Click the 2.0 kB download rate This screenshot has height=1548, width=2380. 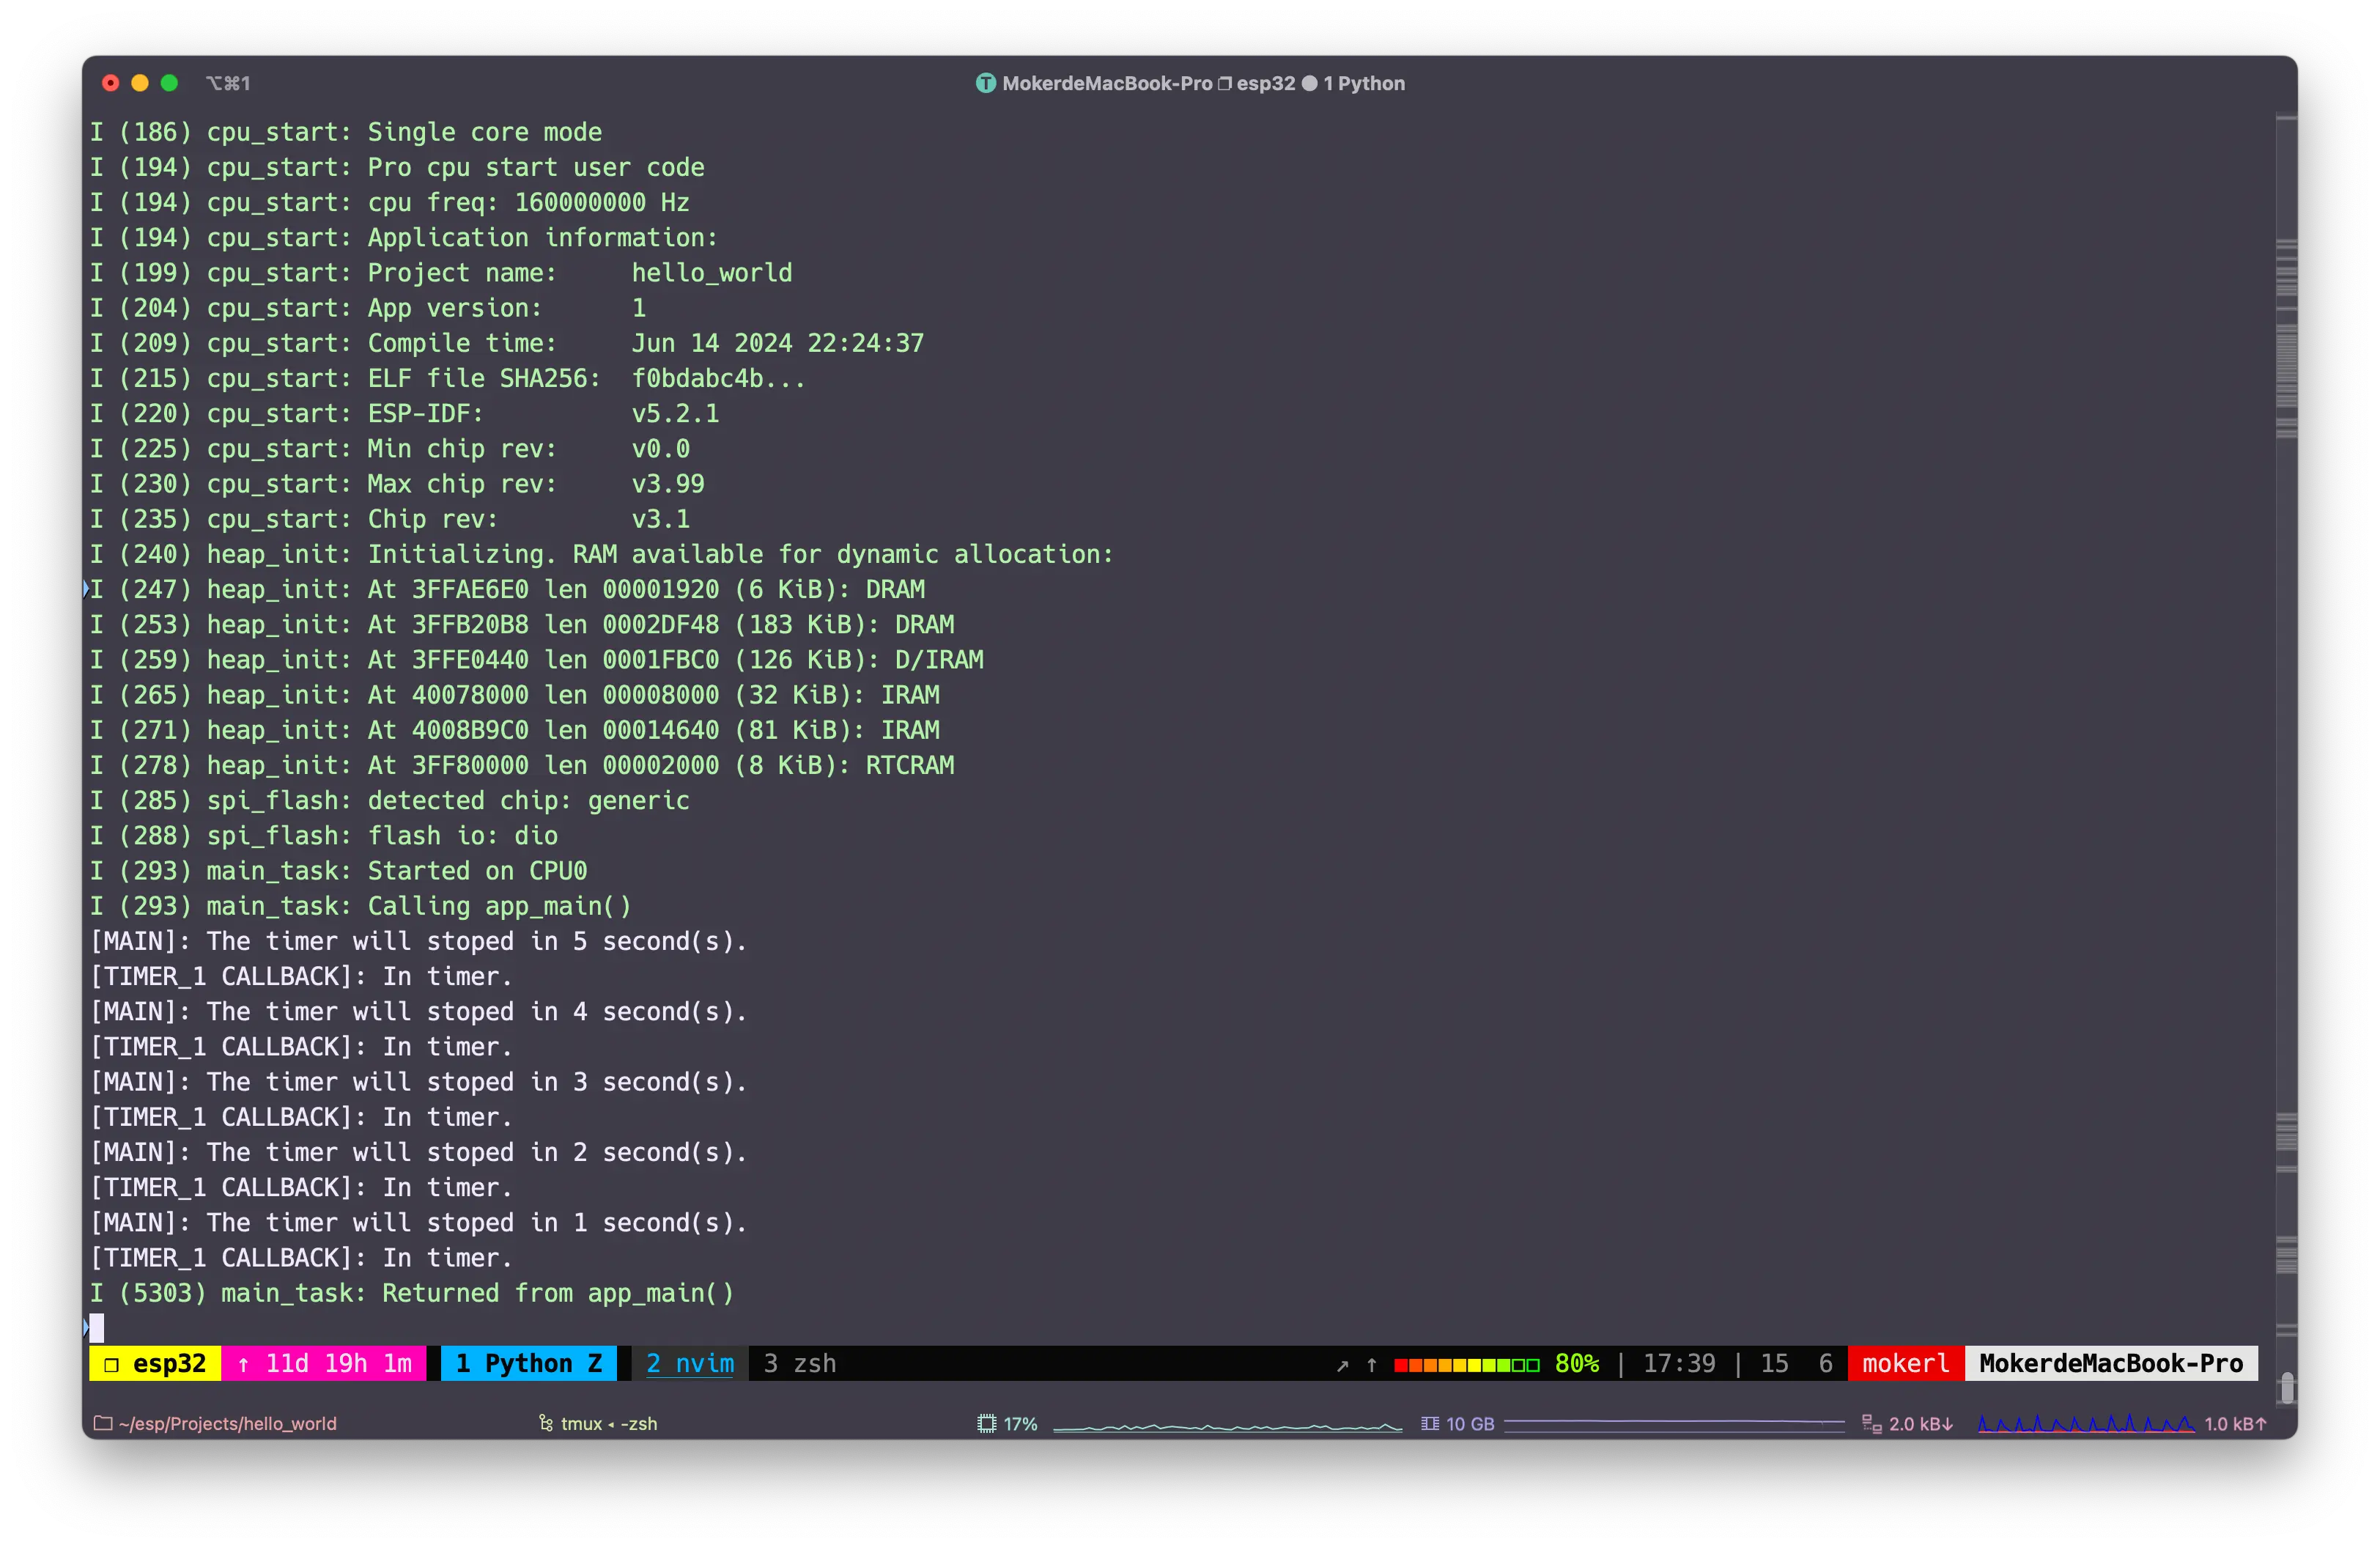pos(1921,1423)
